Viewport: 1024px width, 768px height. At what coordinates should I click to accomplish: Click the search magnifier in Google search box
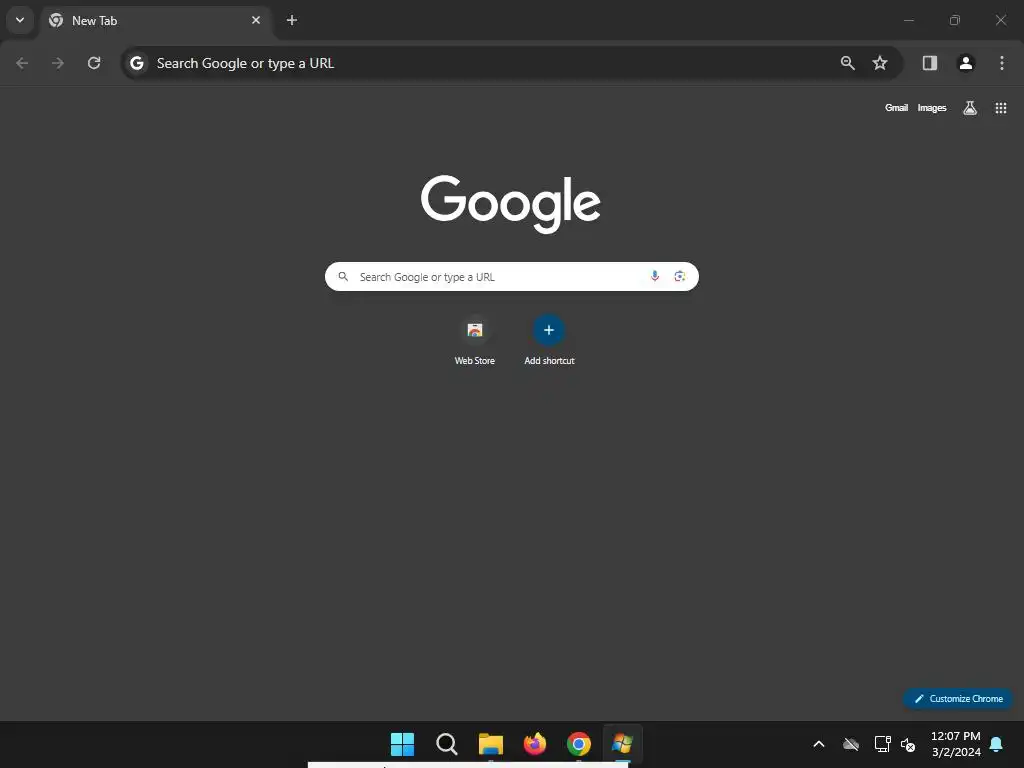(x=343, y=277)
